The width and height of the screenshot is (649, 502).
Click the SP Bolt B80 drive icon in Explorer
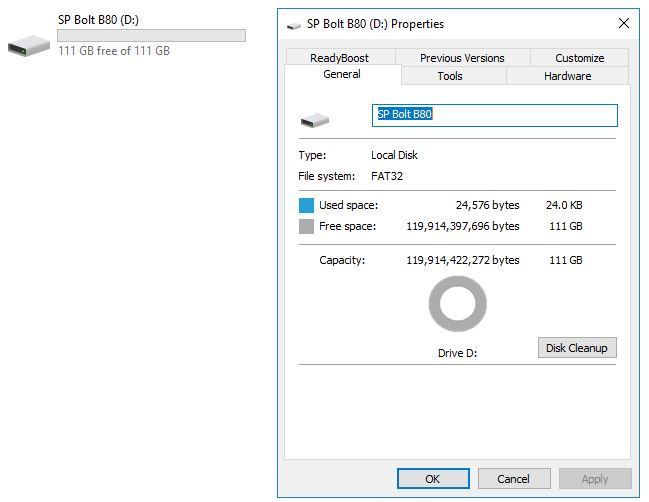(x=28, y=45)
